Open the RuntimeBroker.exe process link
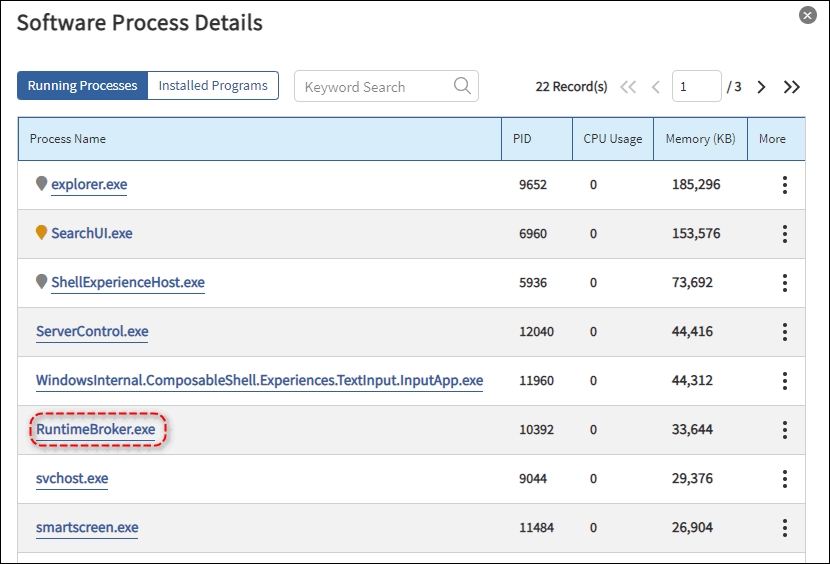This screenshot has height=564, width=830. point(96,430)
